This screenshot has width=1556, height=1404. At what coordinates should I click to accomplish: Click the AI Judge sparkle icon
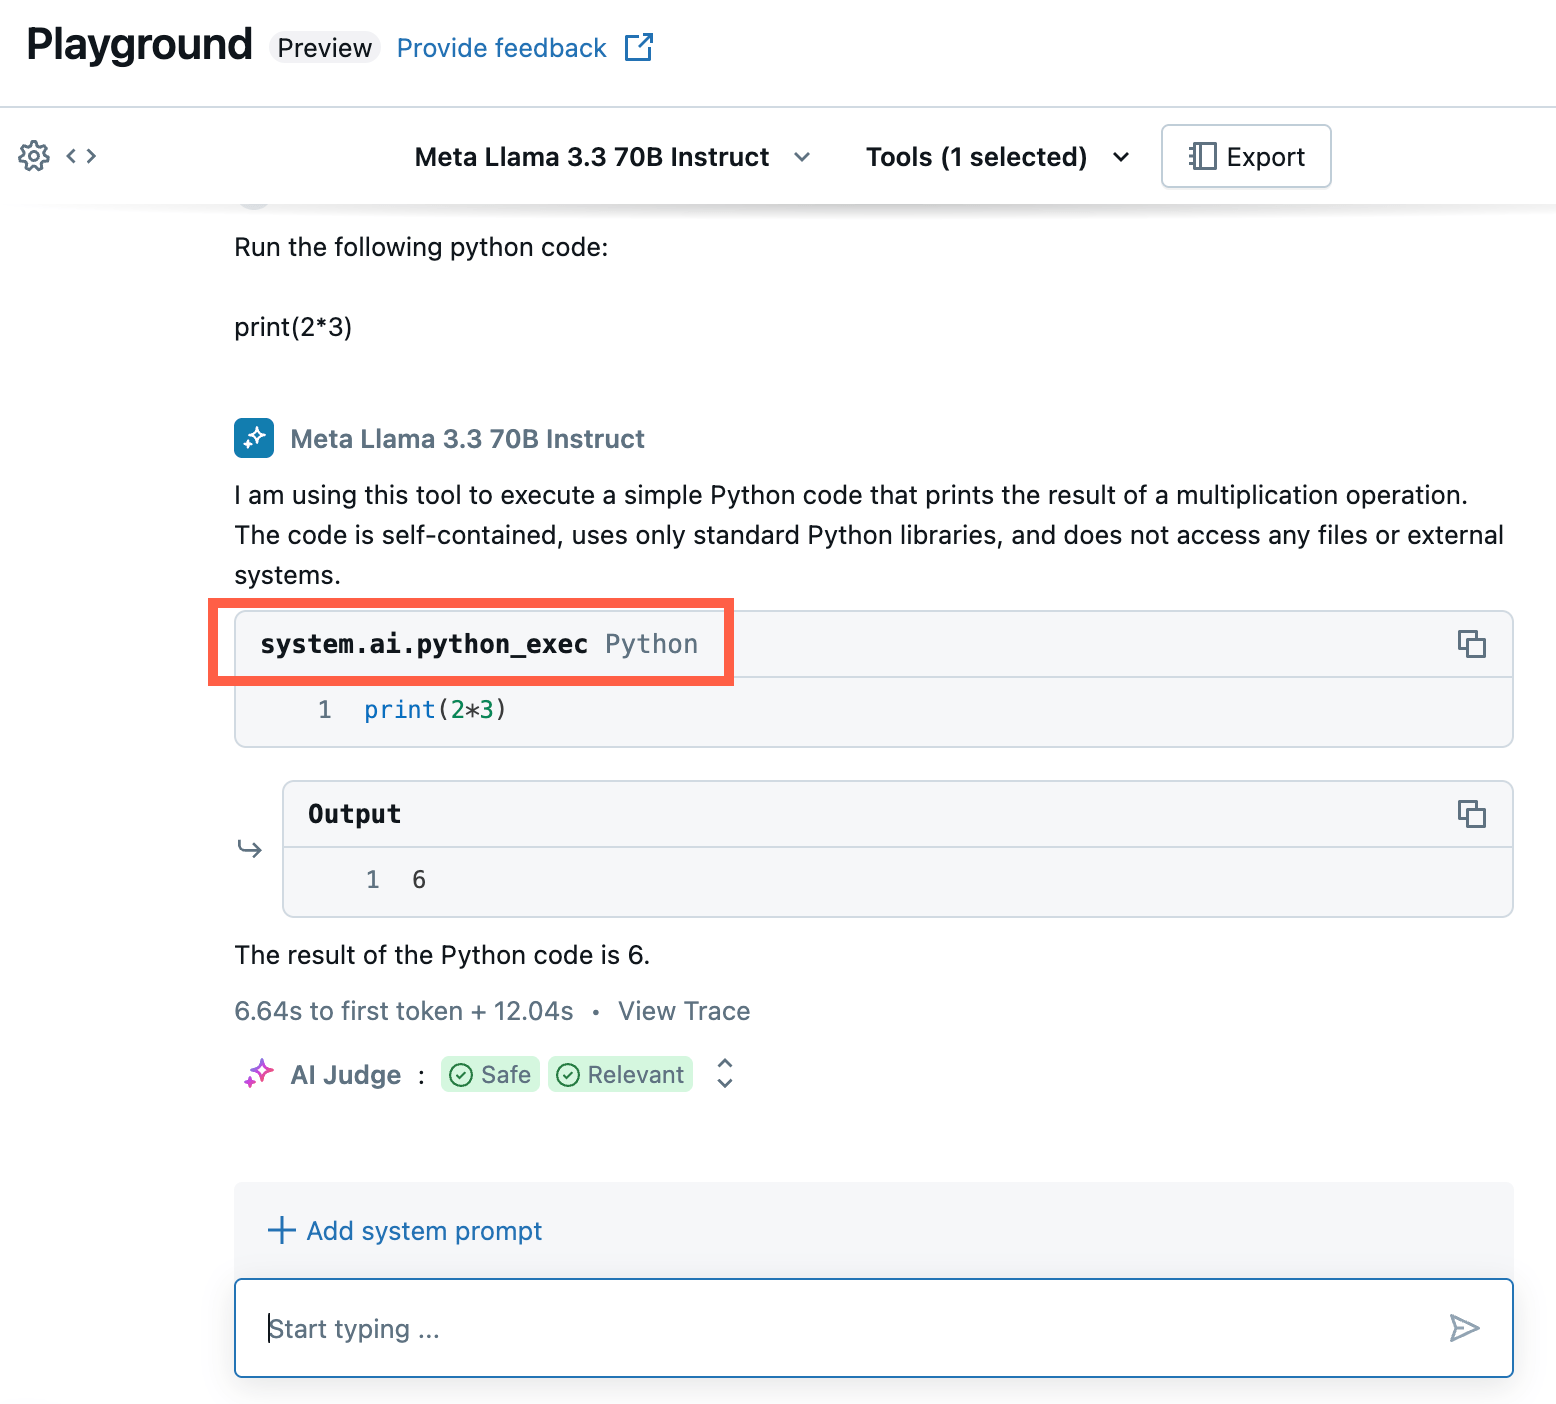(258, 1074)
